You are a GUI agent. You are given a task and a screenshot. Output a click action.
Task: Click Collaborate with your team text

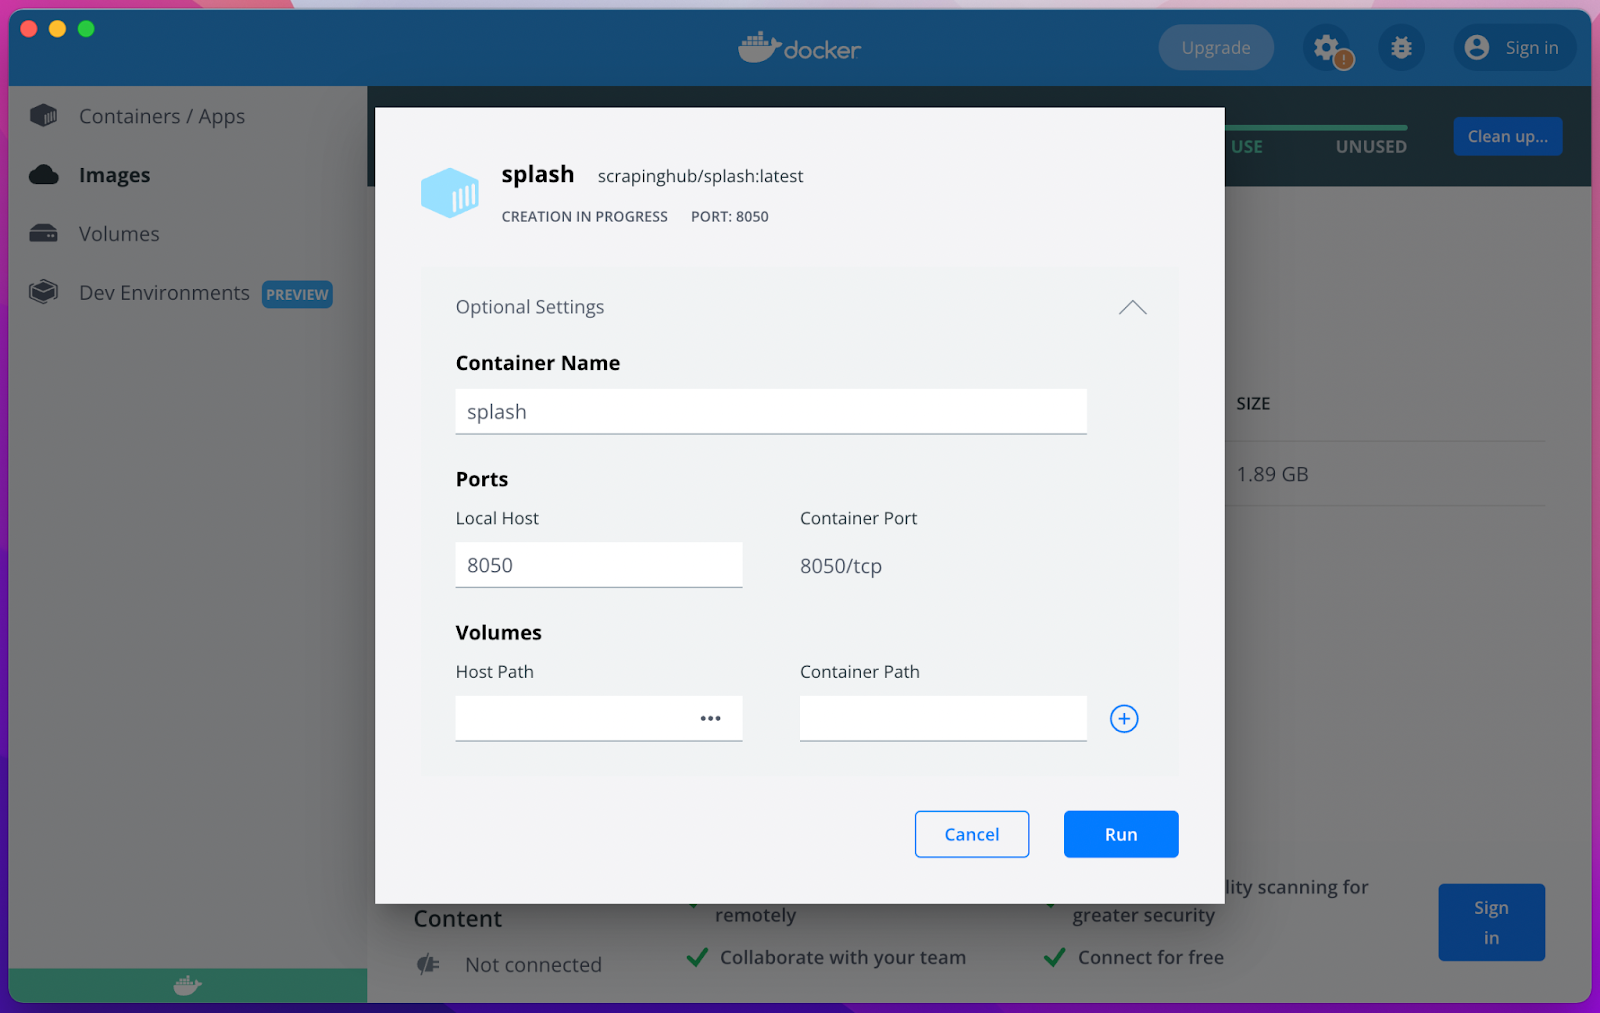coord(843,958)
